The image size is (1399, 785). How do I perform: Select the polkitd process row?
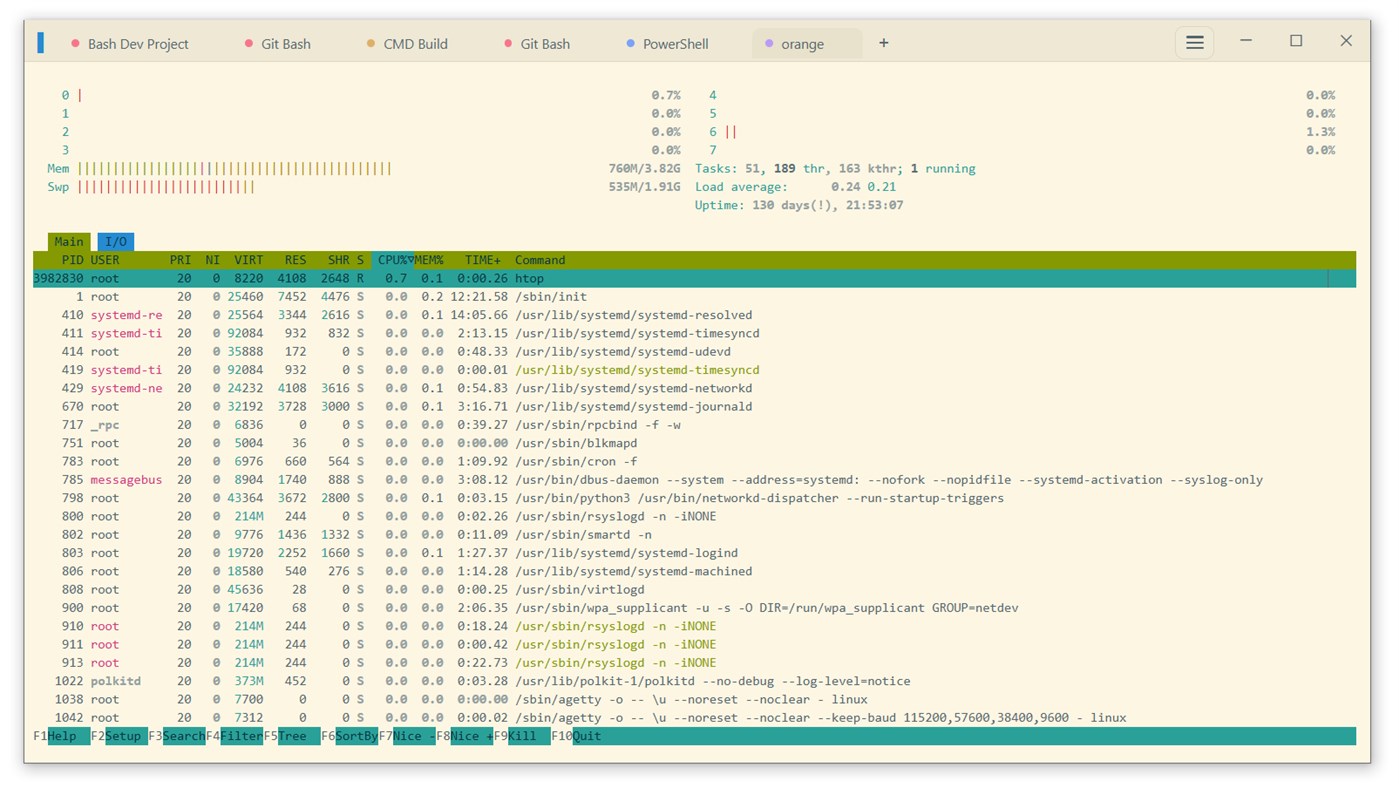694,681
